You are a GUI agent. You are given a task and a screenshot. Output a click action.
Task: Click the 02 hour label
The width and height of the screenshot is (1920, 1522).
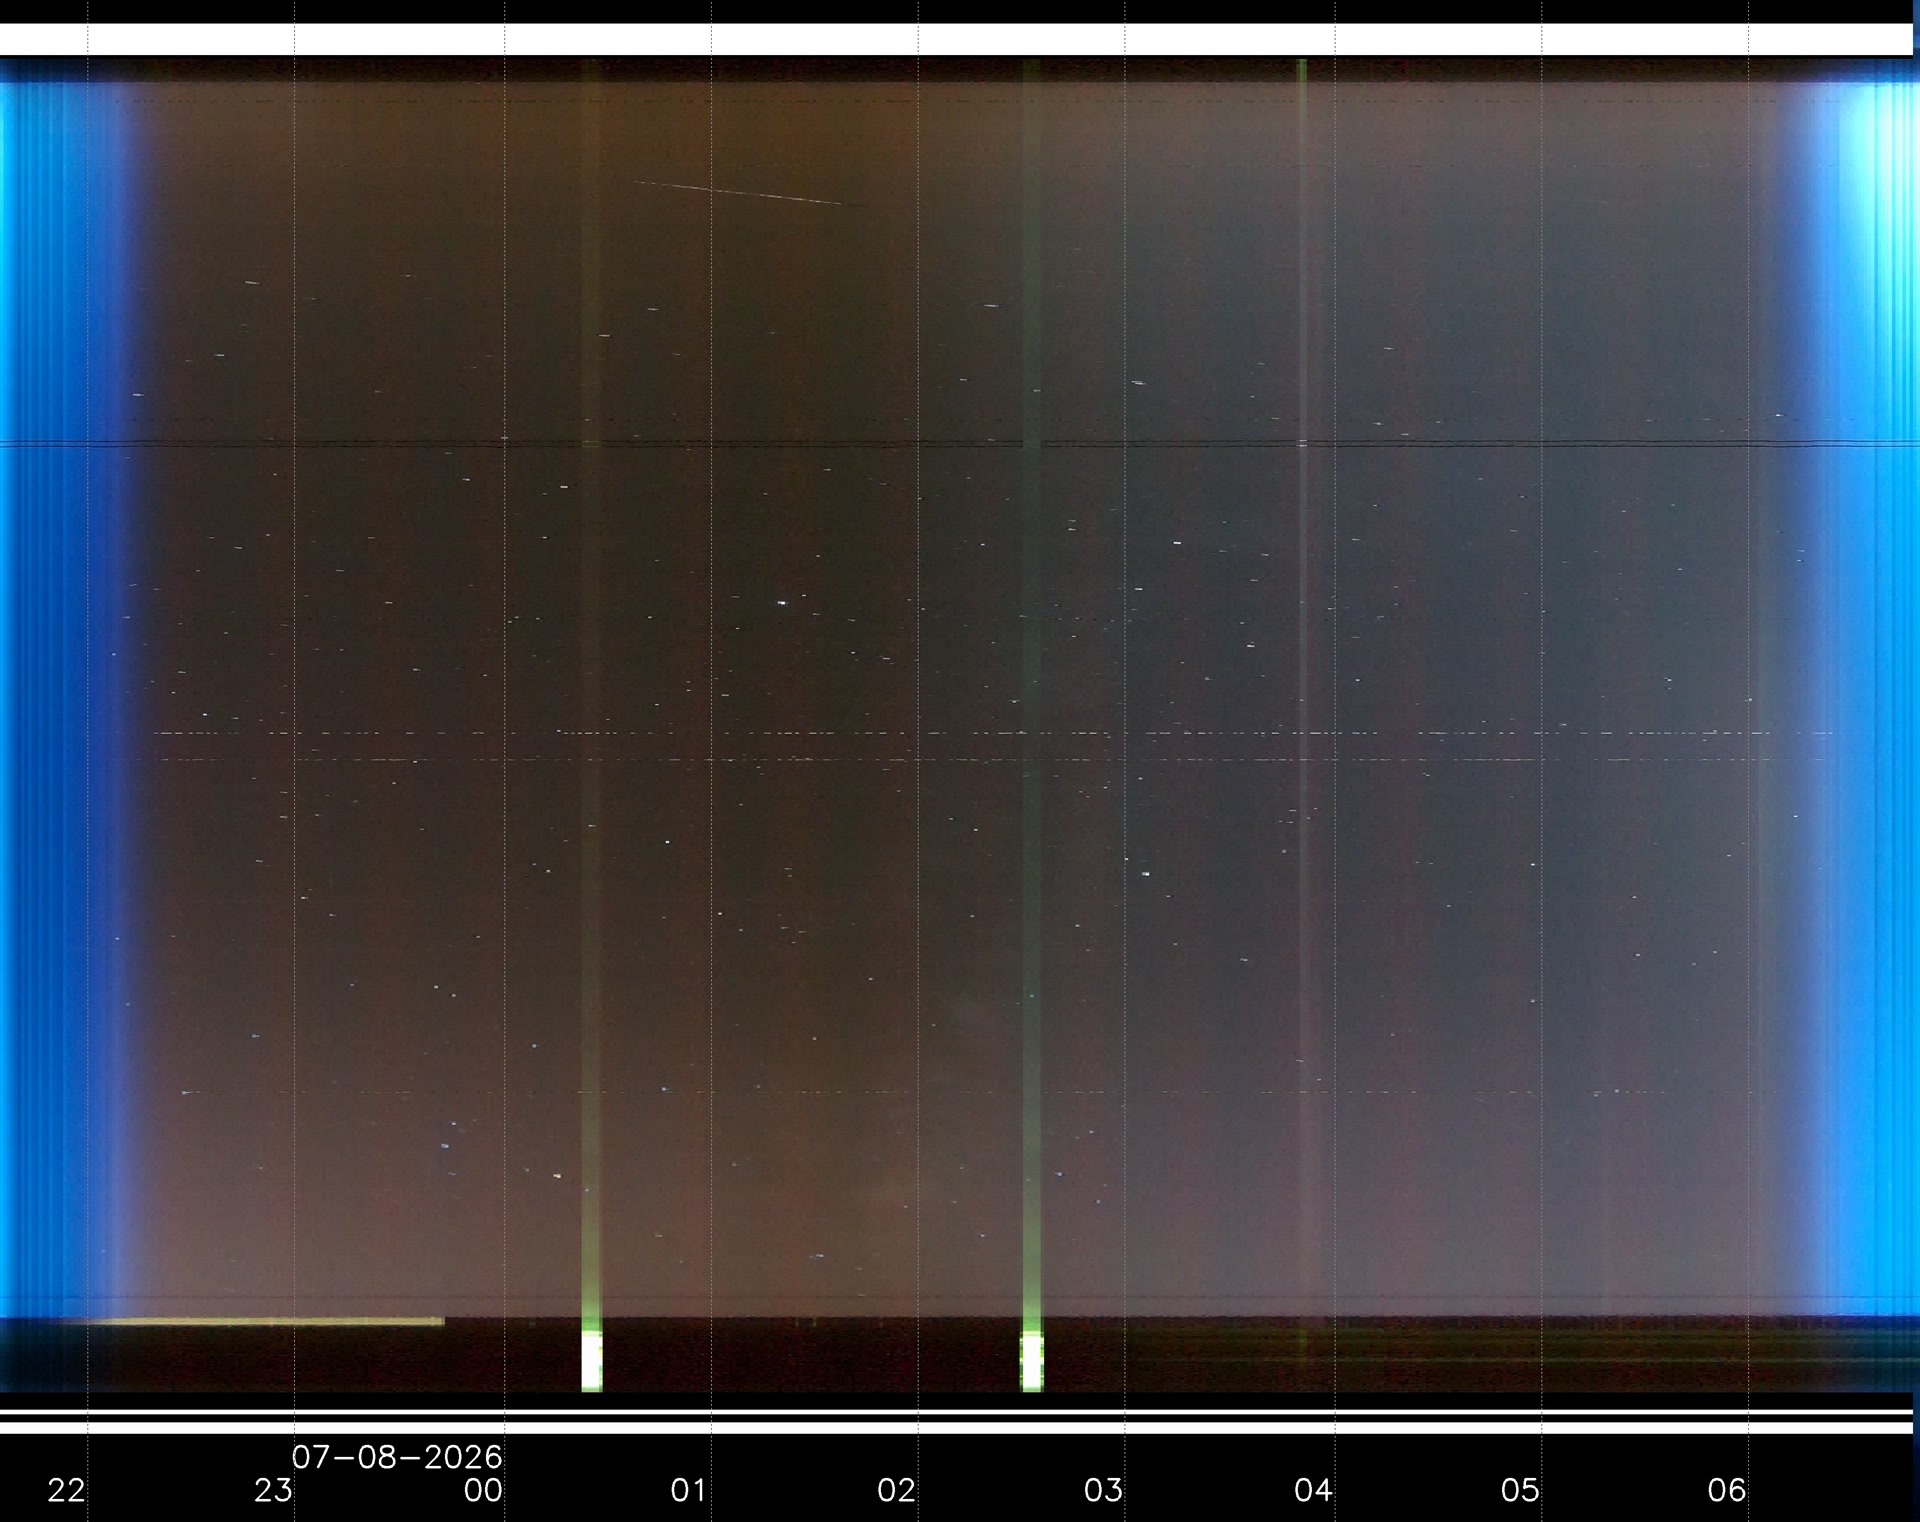click(x=896, y=1491)
